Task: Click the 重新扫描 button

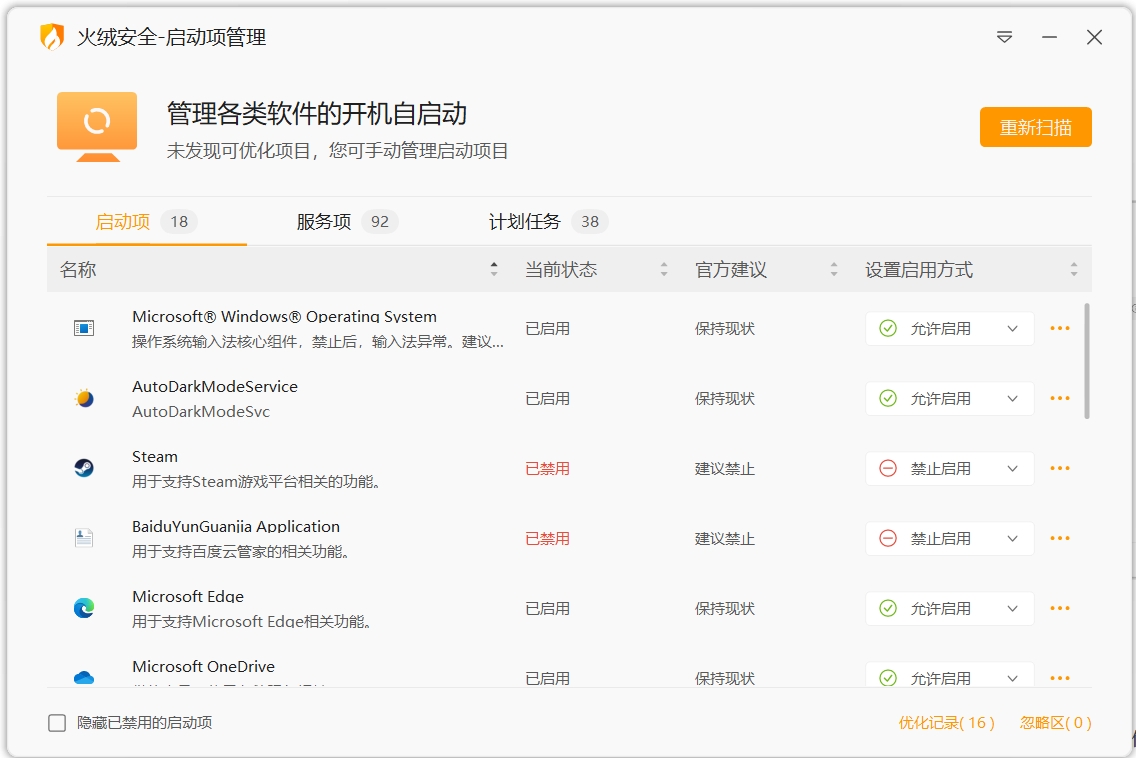Action: [x=1035, y=128]
